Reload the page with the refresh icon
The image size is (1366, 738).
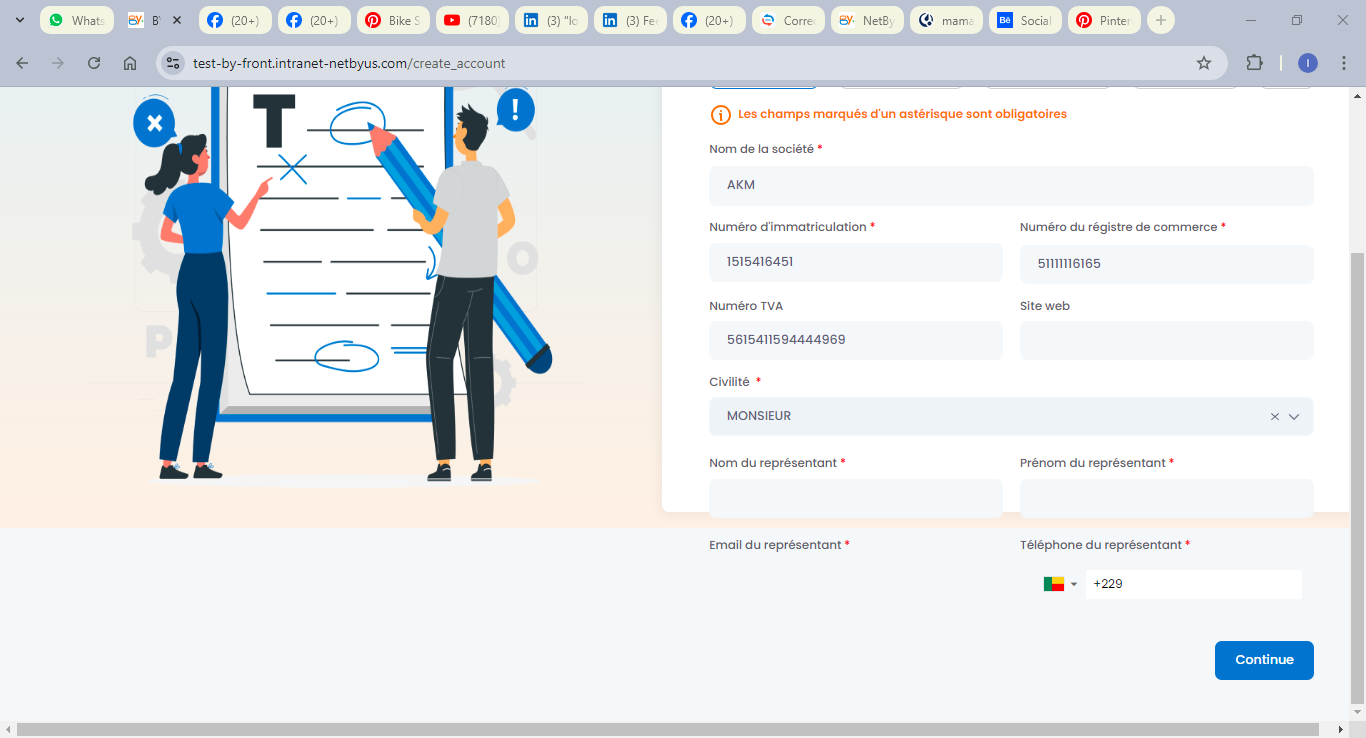(x=94, y=63)
